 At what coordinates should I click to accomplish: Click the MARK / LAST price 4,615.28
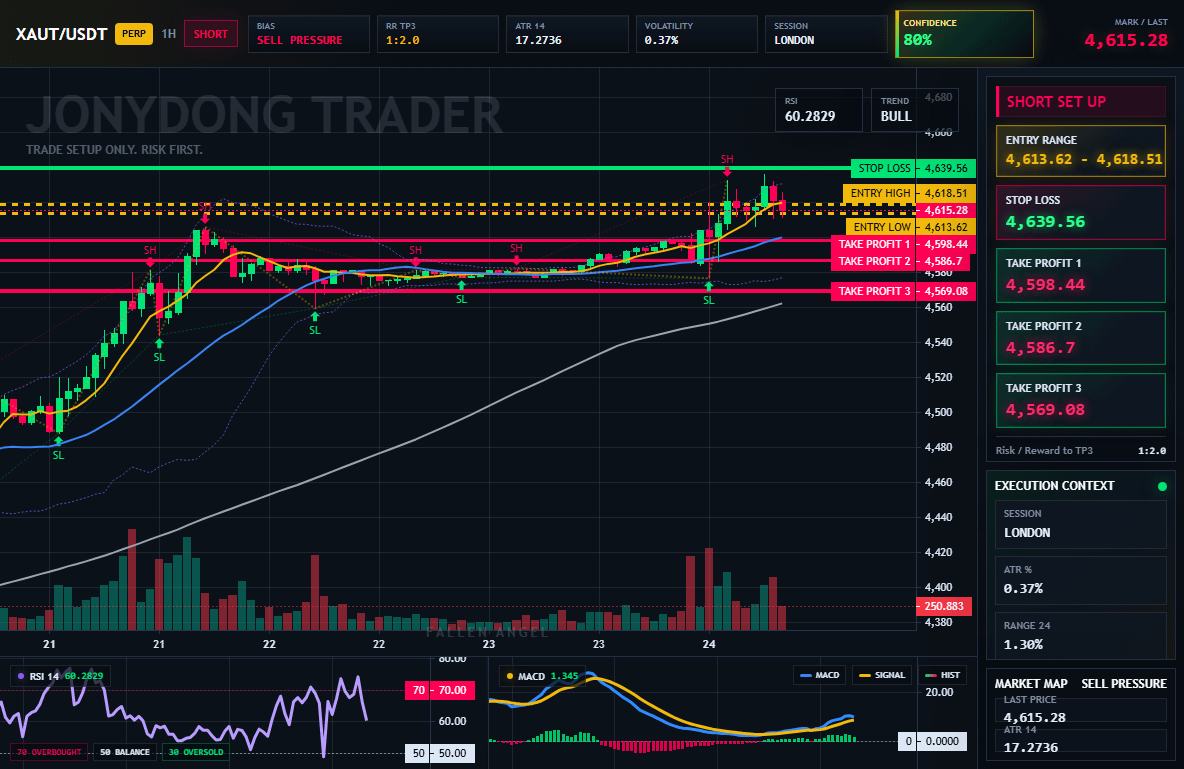click(x=1126, y=41)
